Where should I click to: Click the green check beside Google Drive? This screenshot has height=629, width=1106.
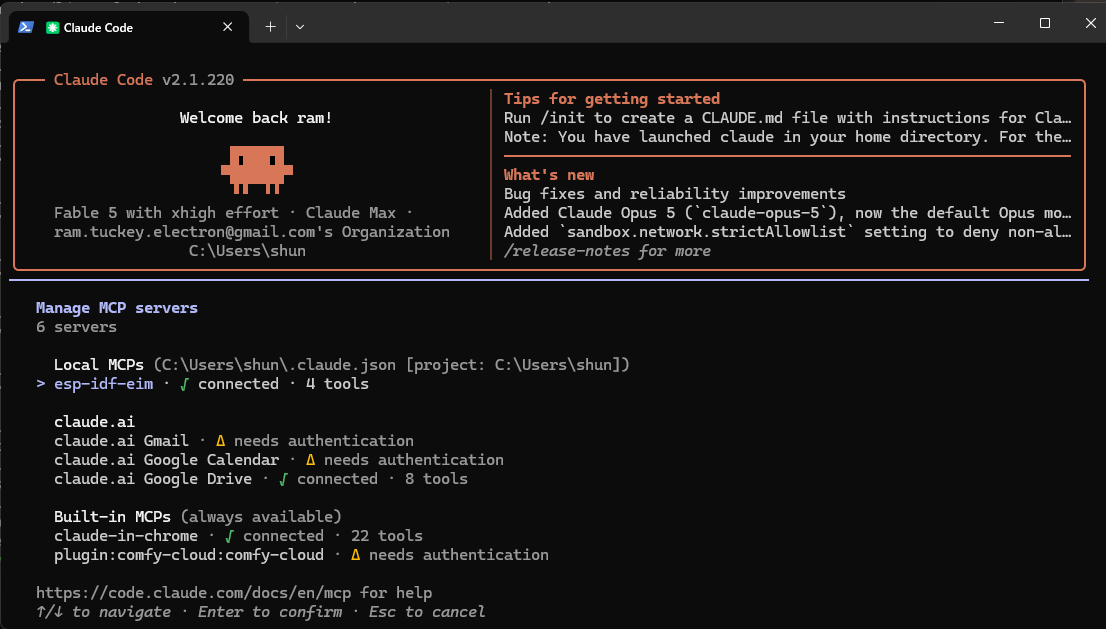coord(283,480)
